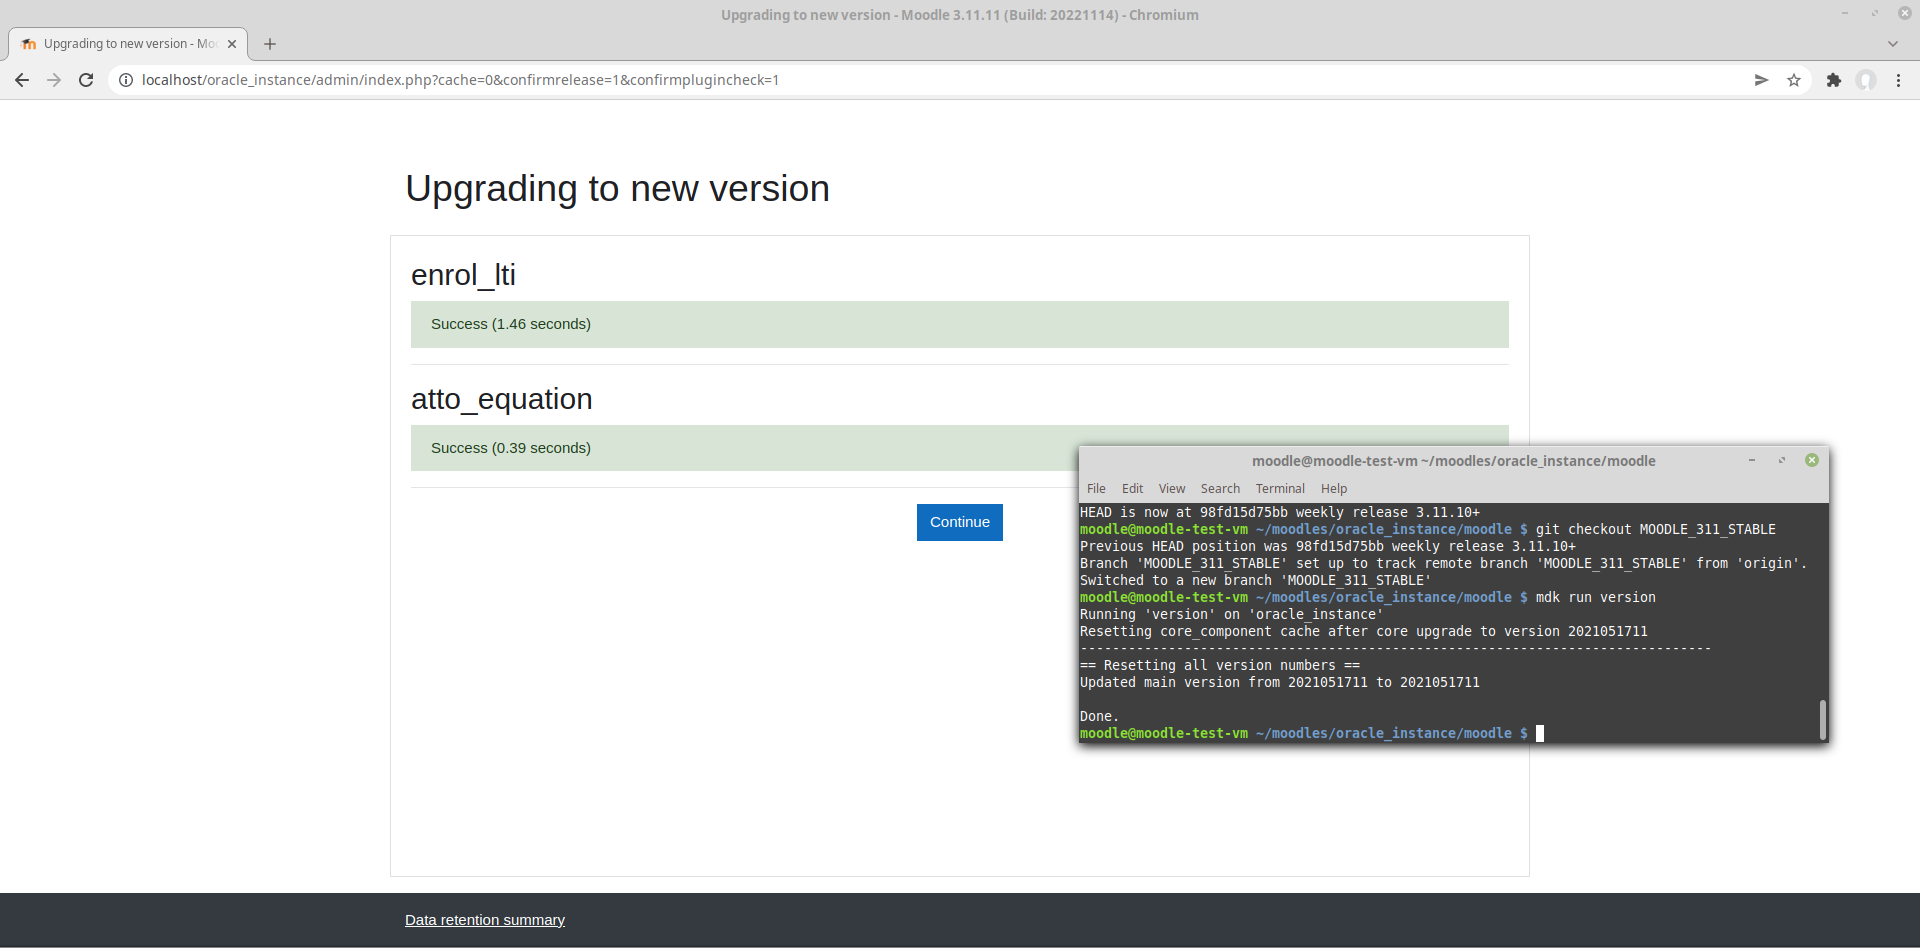The height and width of the screenshot is (948, 1920).
Task: Open the terminal View menu
Action: point(1172,489)
